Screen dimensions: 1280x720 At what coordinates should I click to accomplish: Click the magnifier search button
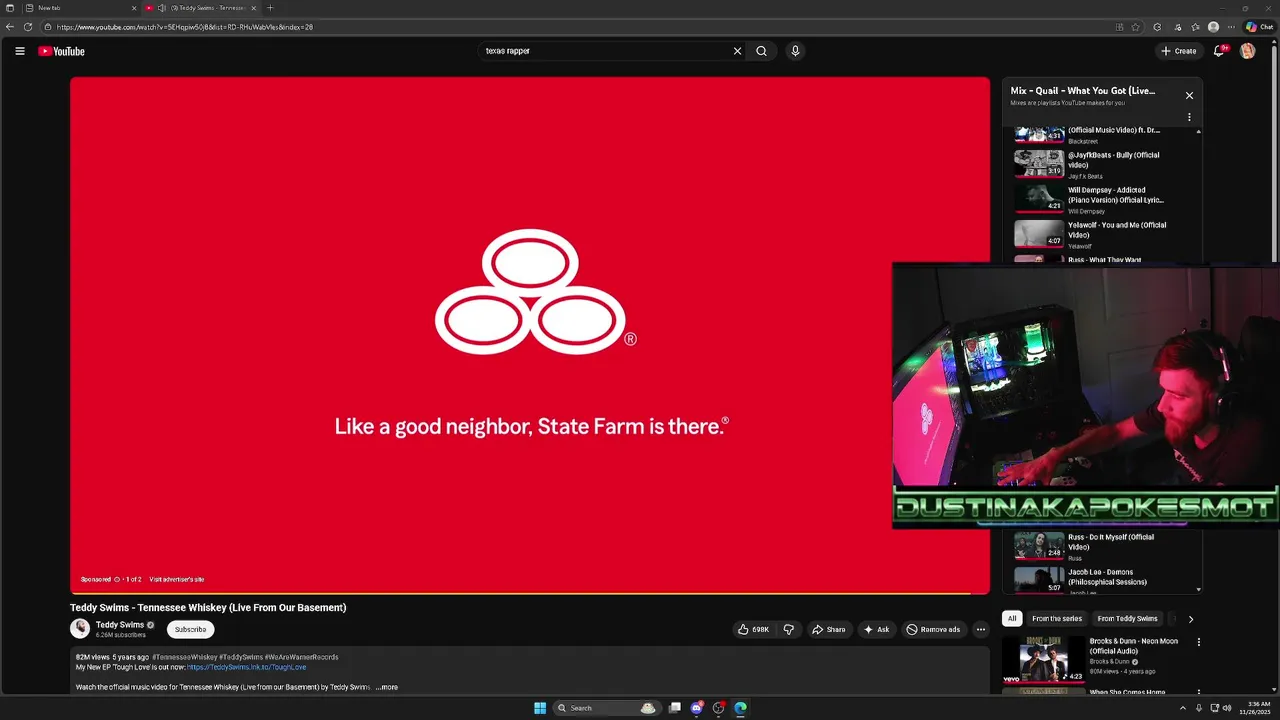761,51
